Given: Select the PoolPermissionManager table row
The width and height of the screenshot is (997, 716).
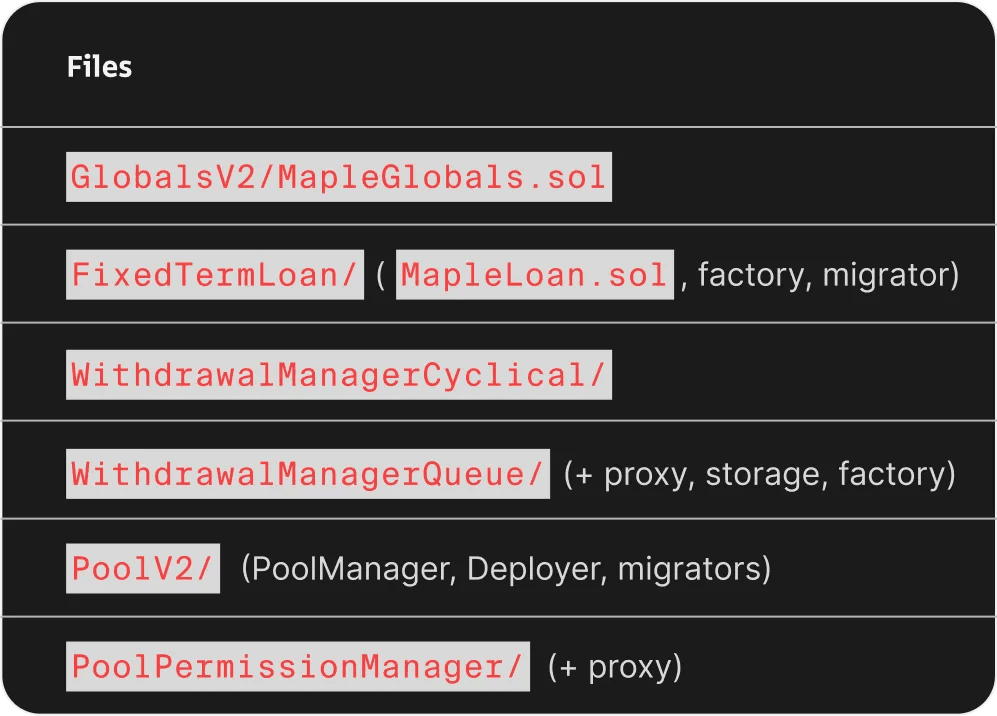Looking at the screenshot, I should (498, 665).
